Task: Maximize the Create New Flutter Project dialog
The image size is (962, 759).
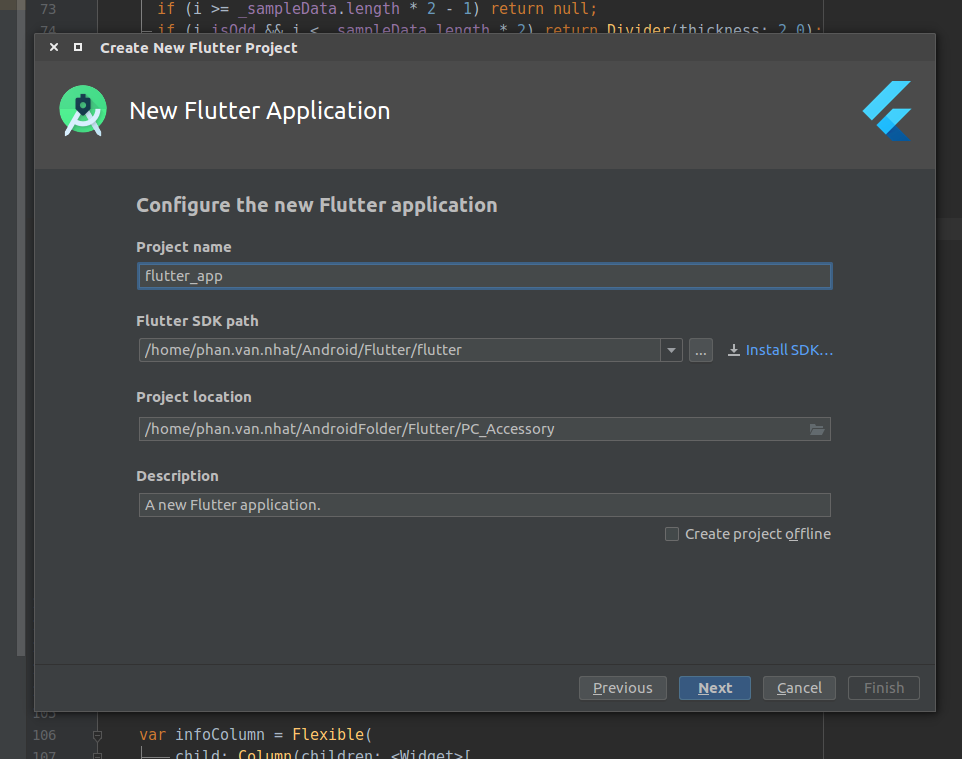Action: [78, 47]
